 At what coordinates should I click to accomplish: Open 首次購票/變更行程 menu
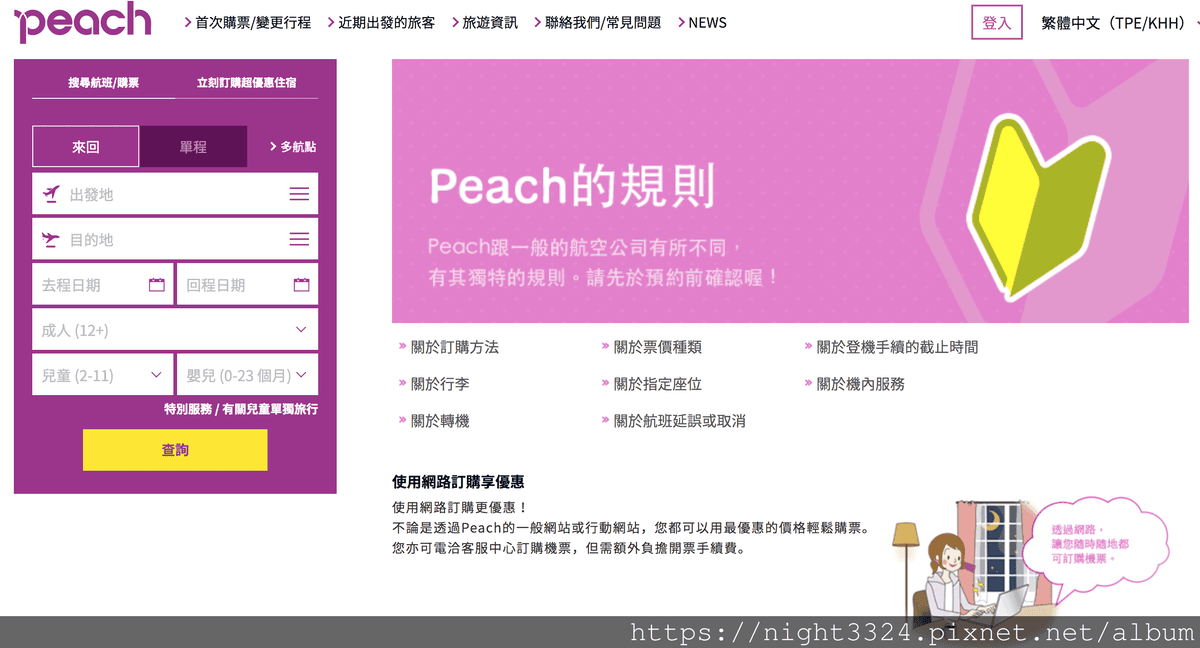(247, 22)
